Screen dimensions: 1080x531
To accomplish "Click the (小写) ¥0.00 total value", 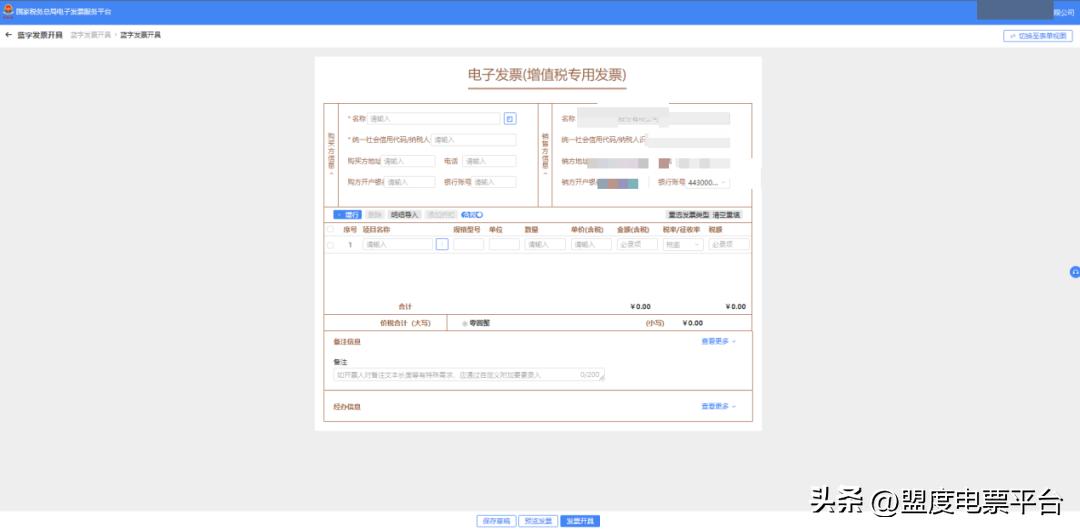I will pyautogui.click(x=692, y=323).
